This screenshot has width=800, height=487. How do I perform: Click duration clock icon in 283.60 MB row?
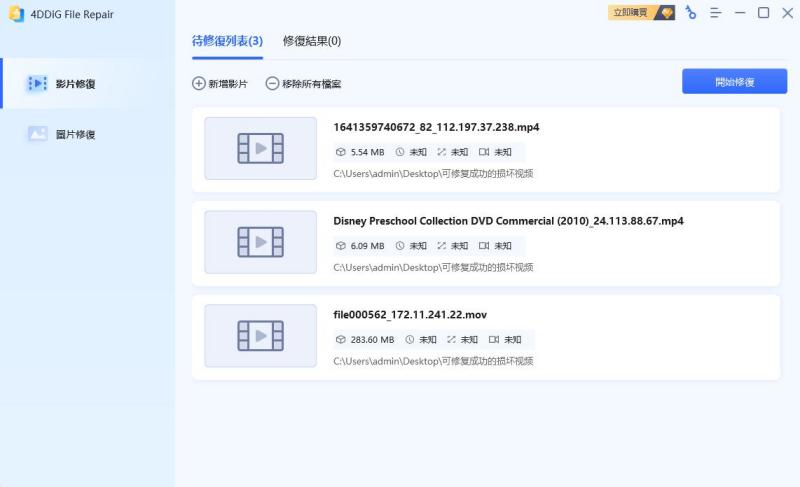pos(410,340)
